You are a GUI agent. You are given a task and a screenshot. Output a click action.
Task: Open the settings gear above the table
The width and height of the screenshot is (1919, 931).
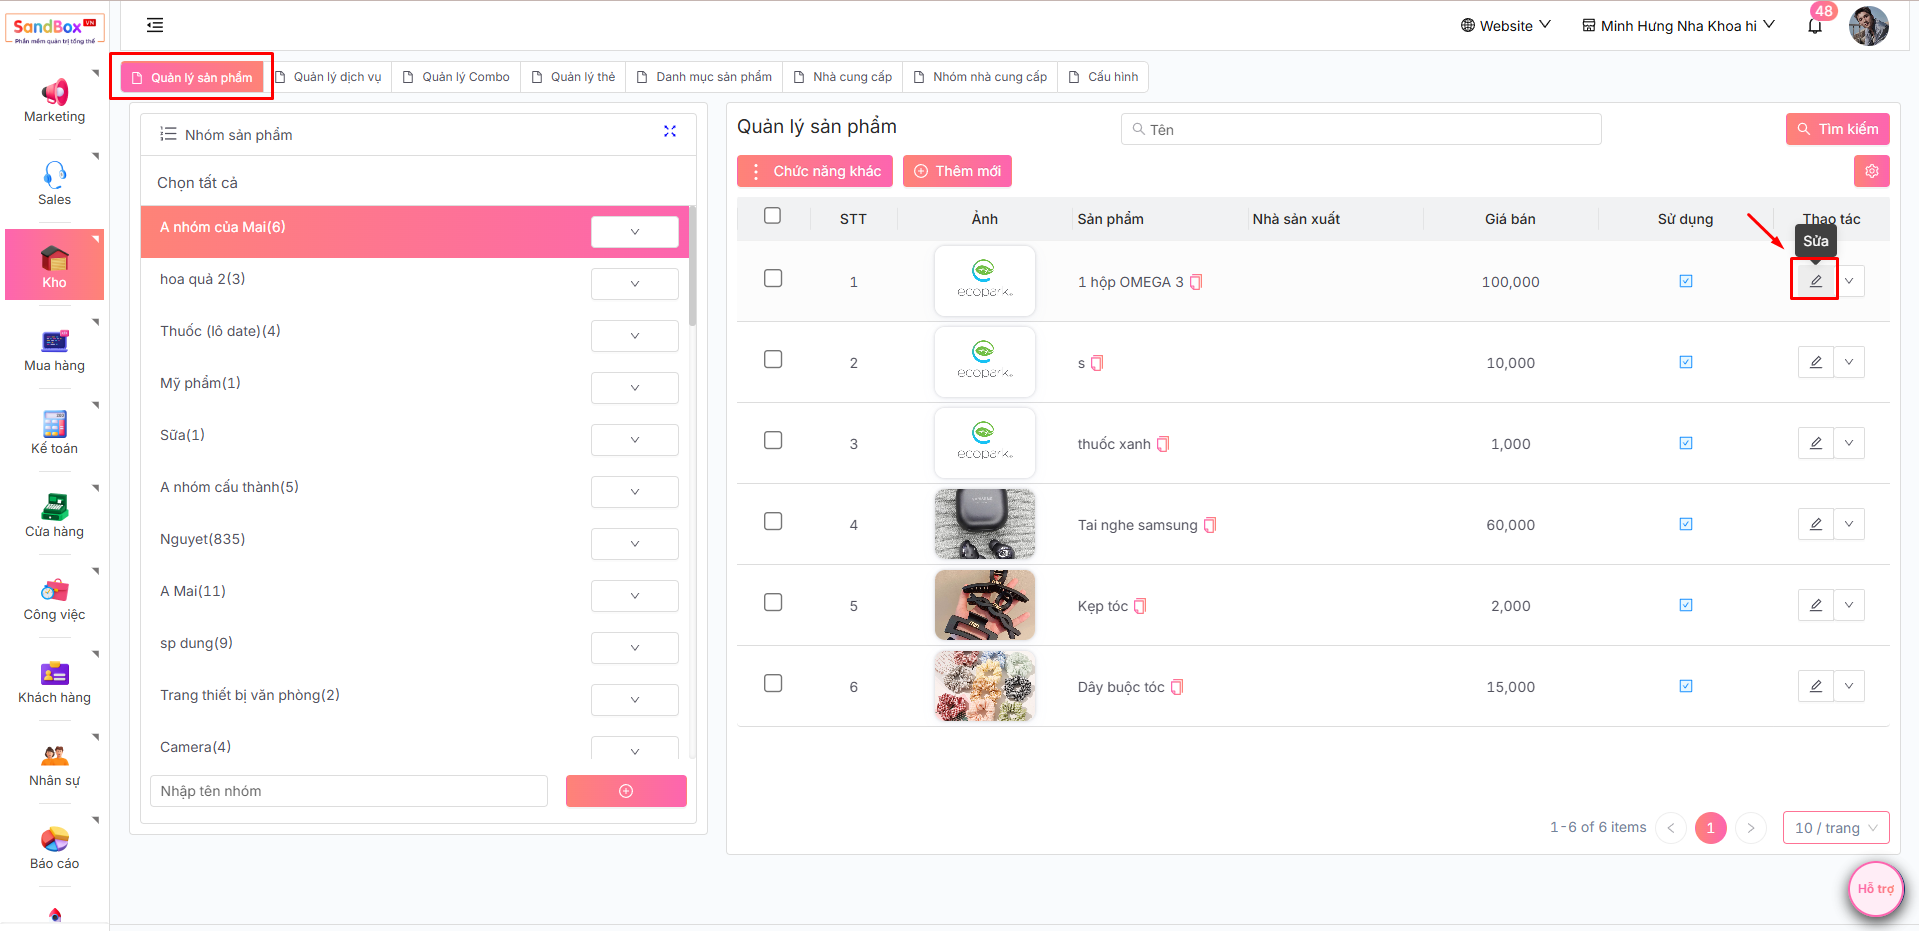[x=1871, y=171]
